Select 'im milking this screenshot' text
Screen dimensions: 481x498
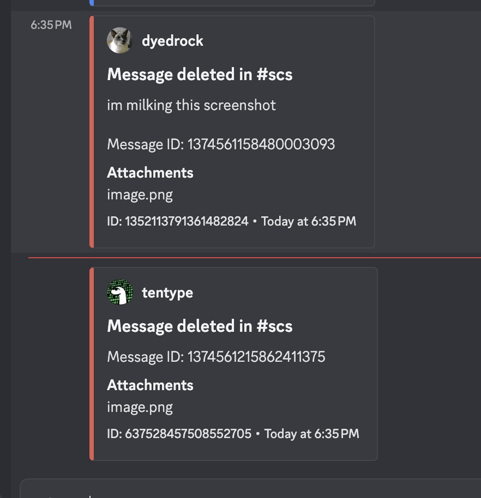[191, 105]
